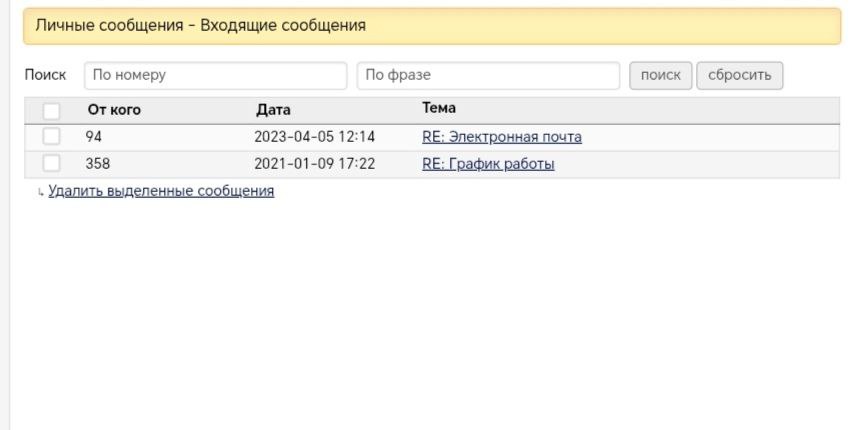The image size is (854, 430).
Task: Click the 'От кого' column header
Action: click(x=114, y=110)
